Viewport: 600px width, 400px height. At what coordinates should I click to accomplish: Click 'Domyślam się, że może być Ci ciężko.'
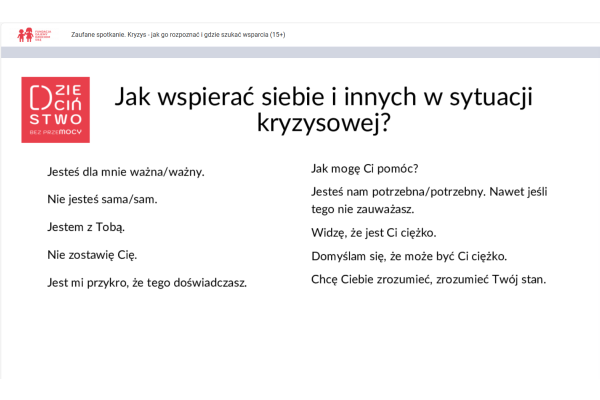[x=409, y=256]
